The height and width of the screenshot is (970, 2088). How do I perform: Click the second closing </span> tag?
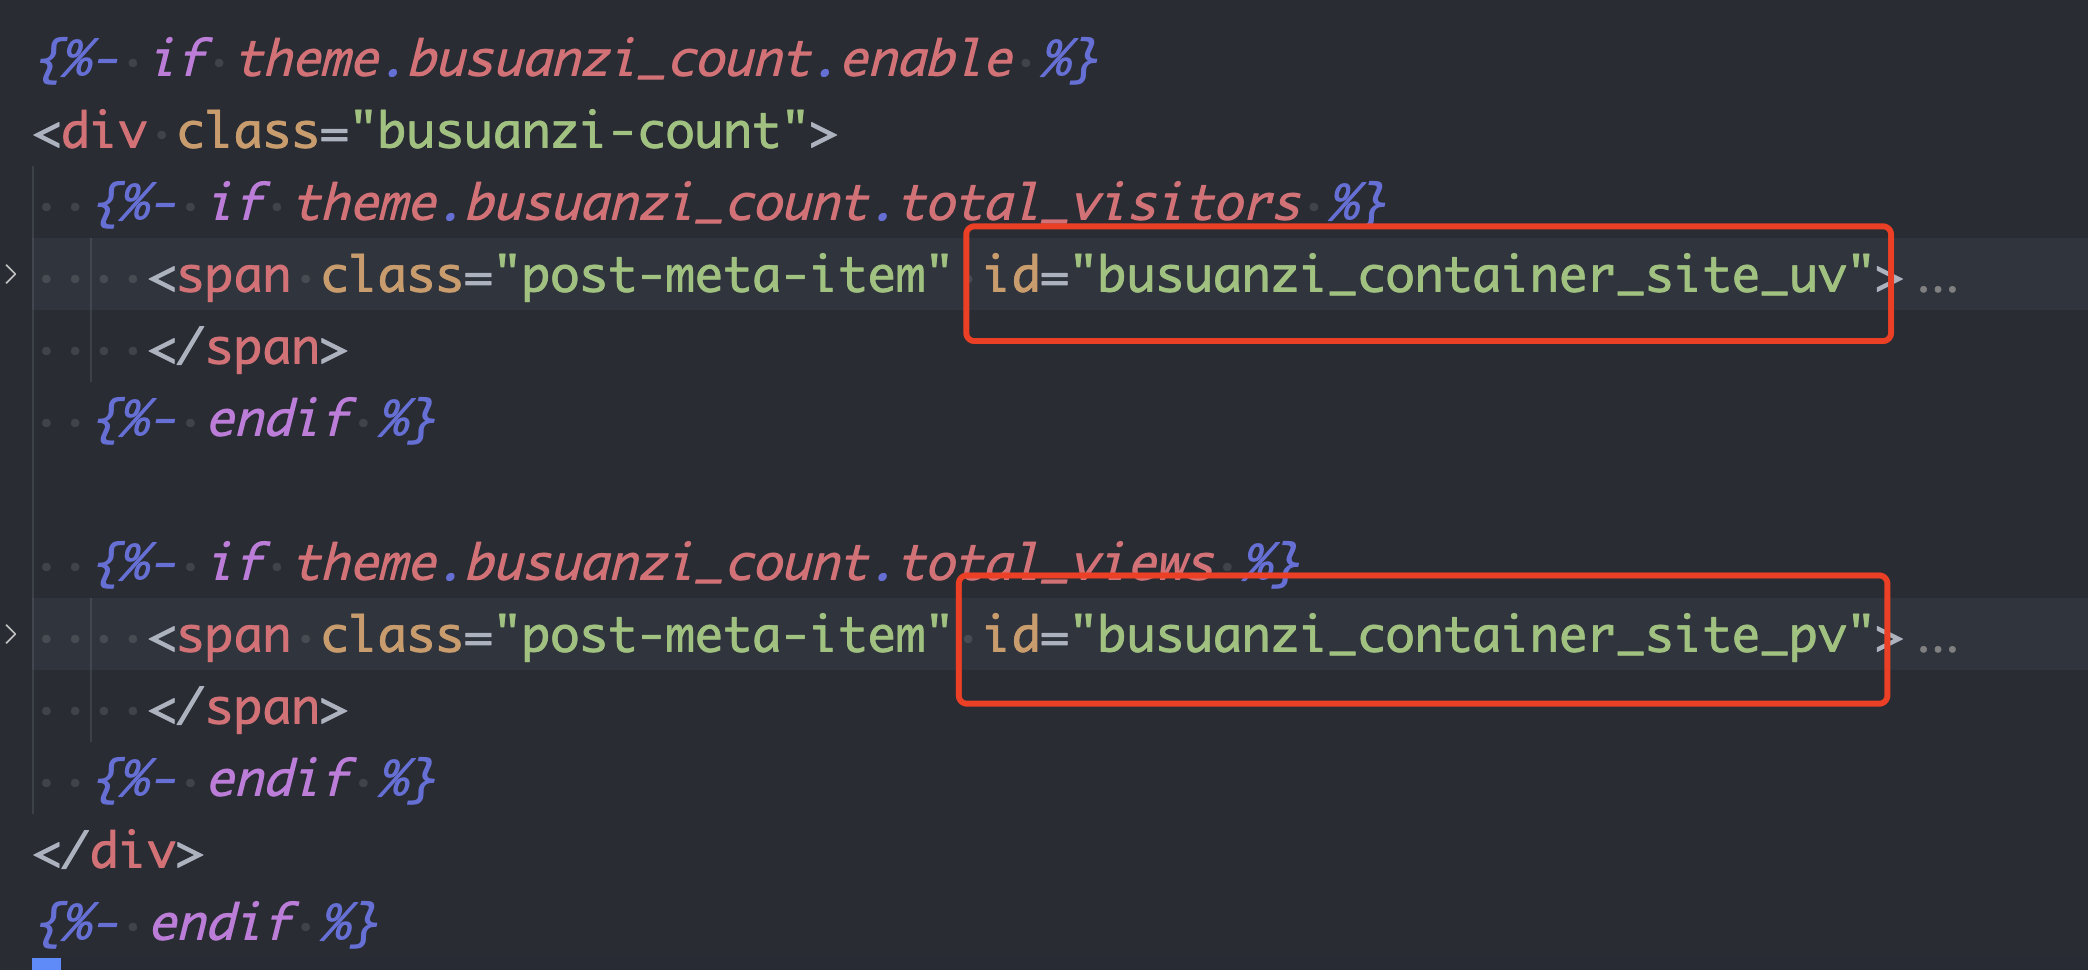248,708
